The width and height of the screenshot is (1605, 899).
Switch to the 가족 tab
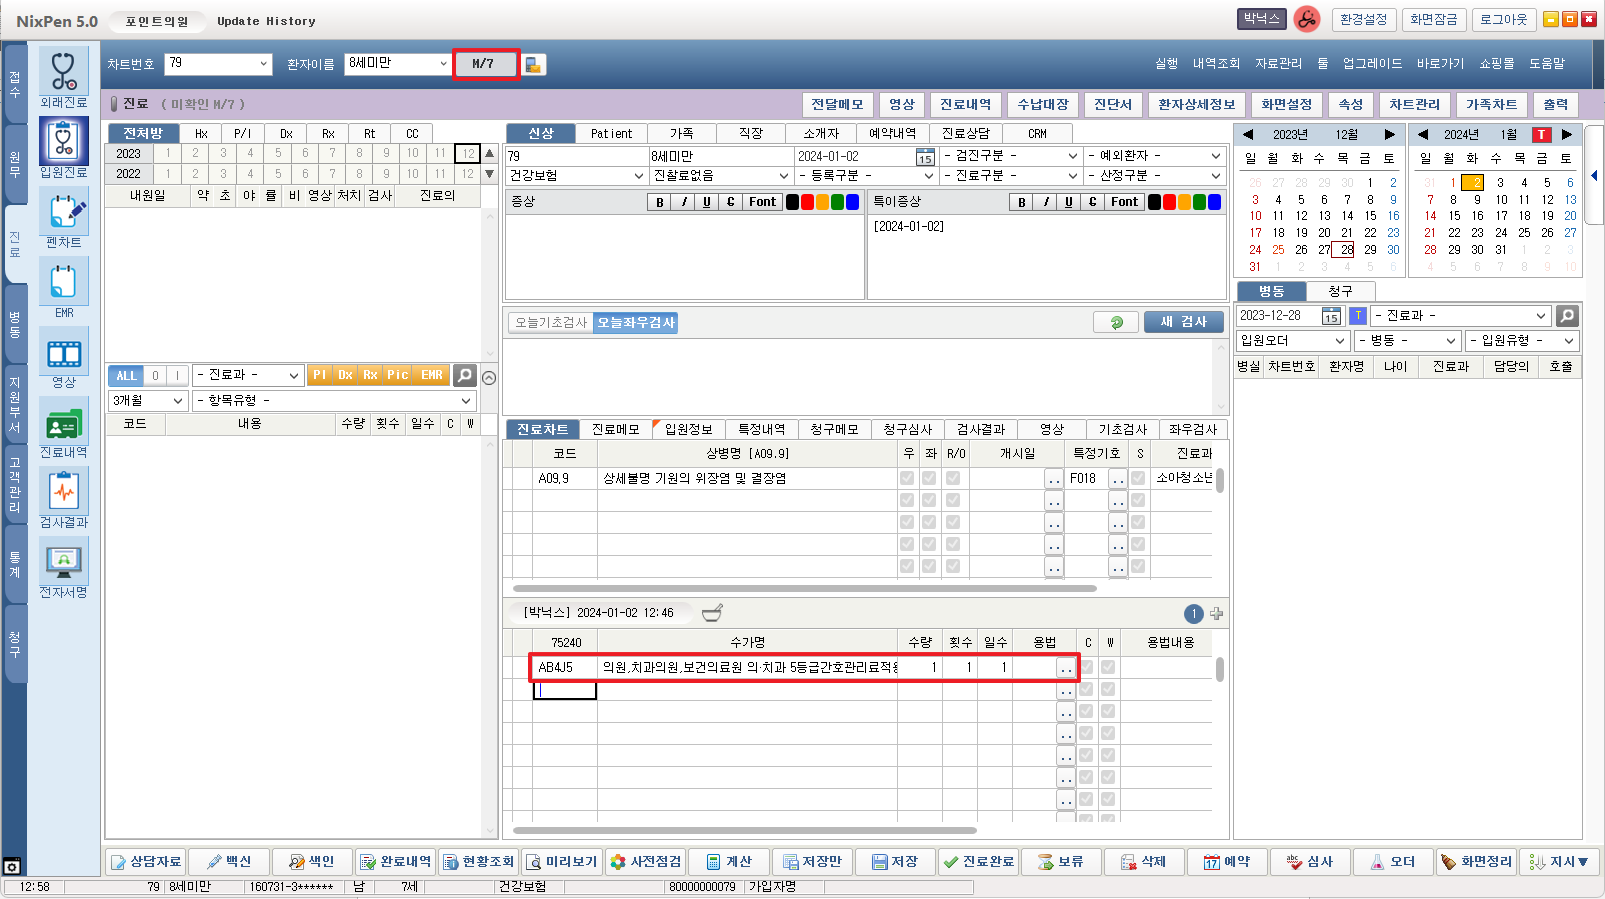click(x=681, y=133)
